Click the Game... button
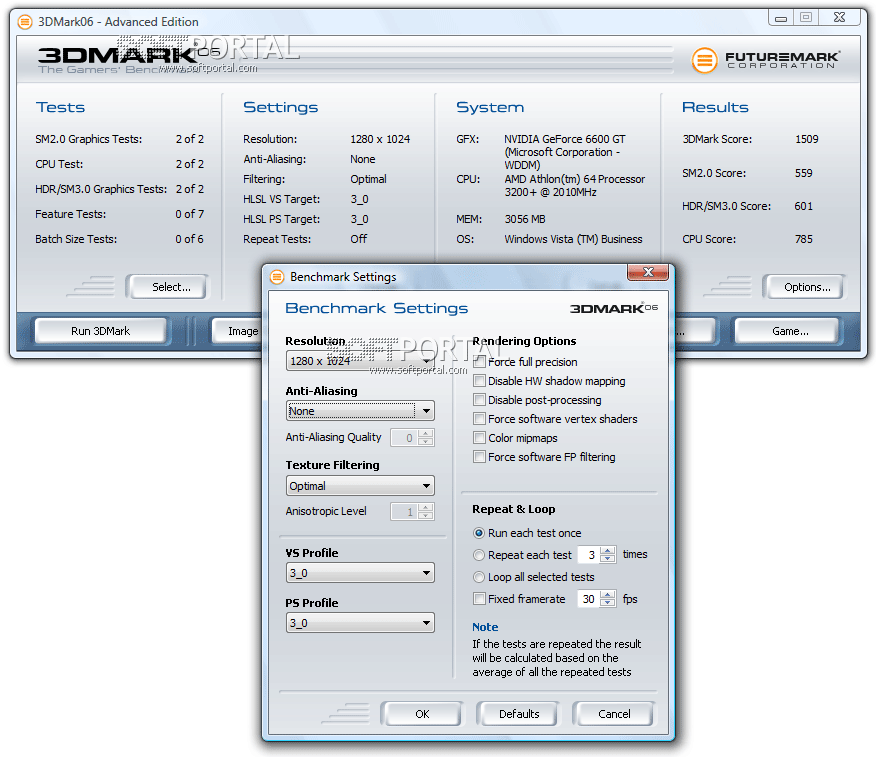 788,331
